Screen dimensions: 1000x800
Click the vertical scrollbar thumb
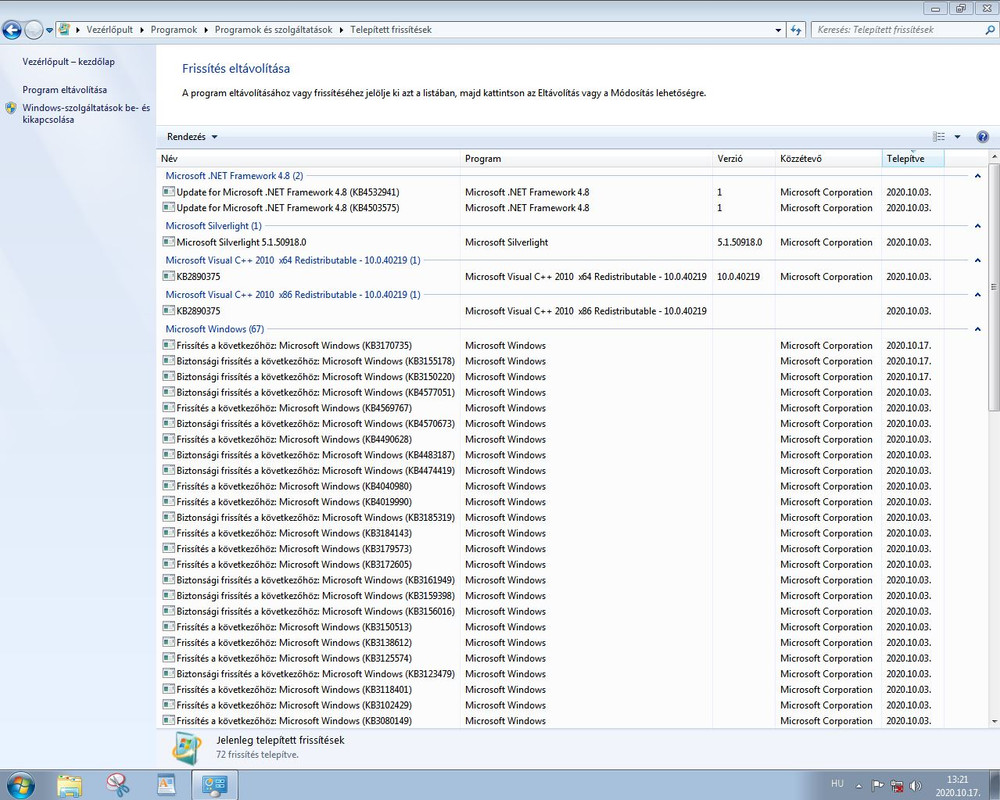click(994, 287)
